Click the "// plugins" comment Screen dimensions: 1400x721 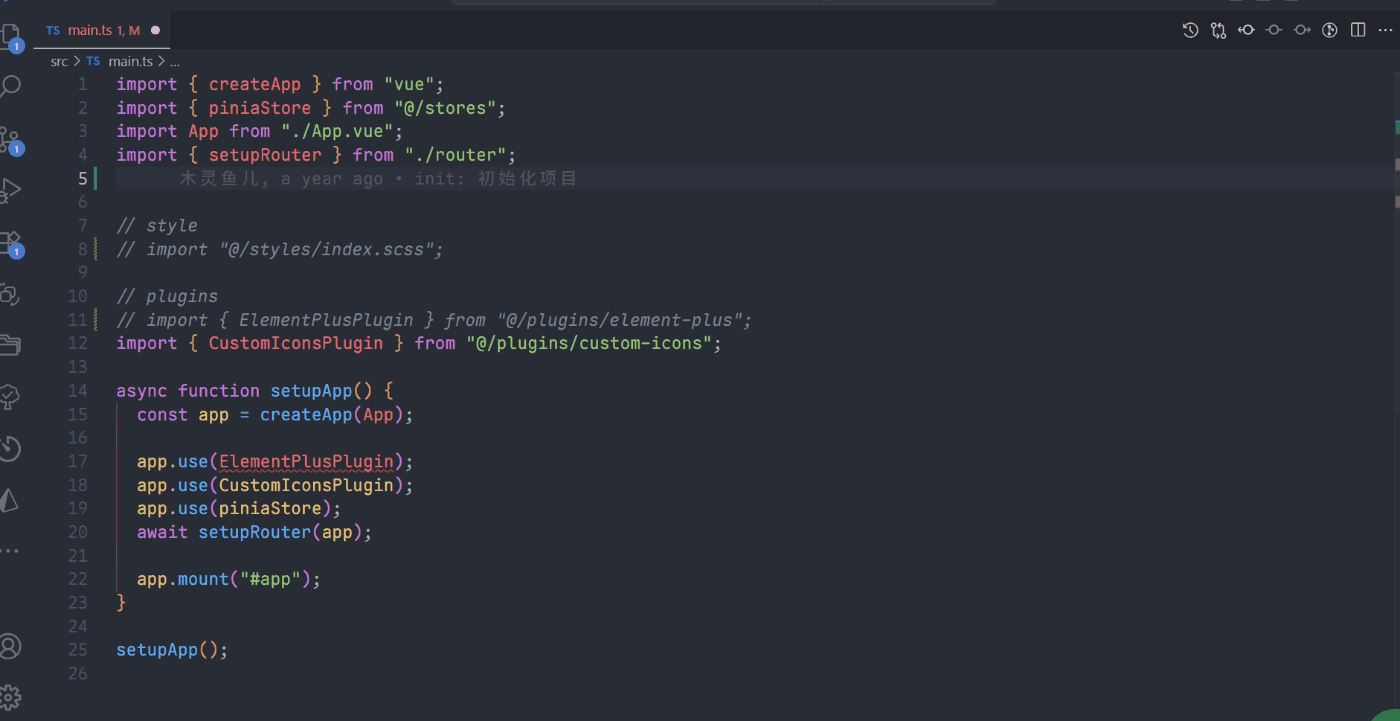(x=167, y=297)
